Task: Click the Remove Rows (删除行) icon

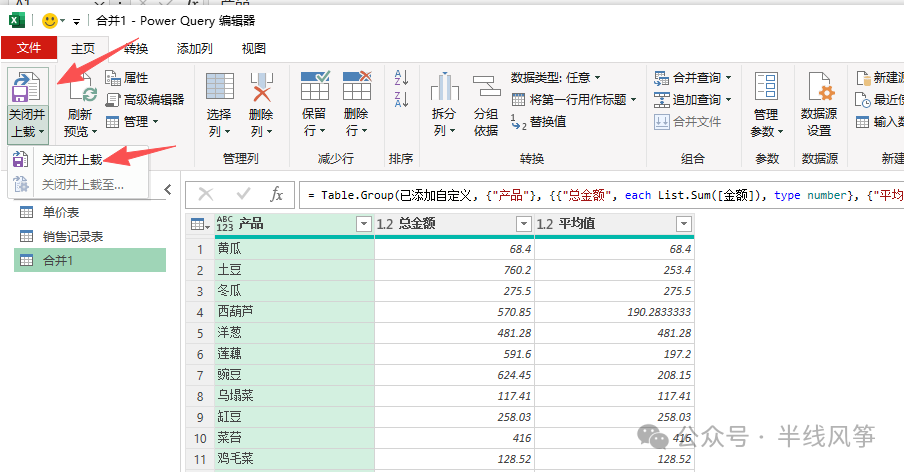Action: [x=357, y=86]
